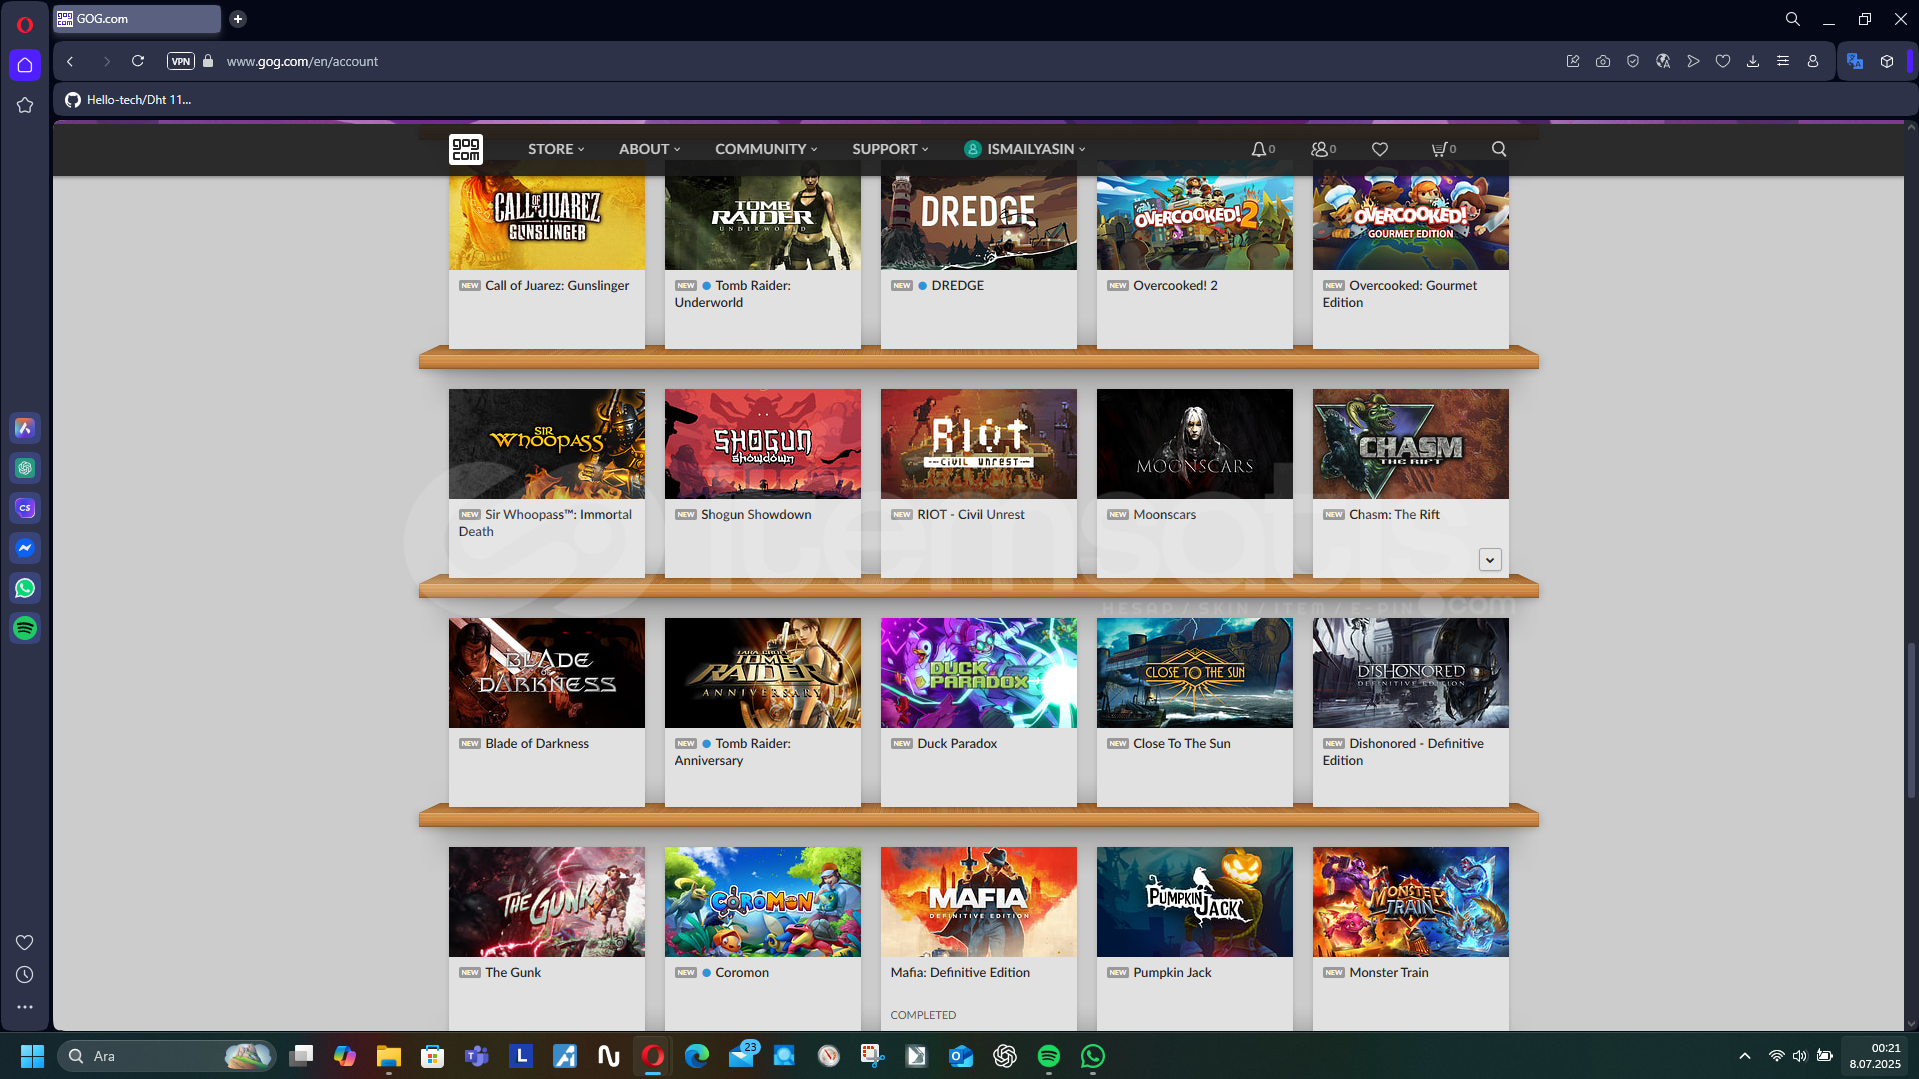Open Spotify in Opera sidebar
This screenshot has height=1079, width=1919.
click(x=25, y=628)
